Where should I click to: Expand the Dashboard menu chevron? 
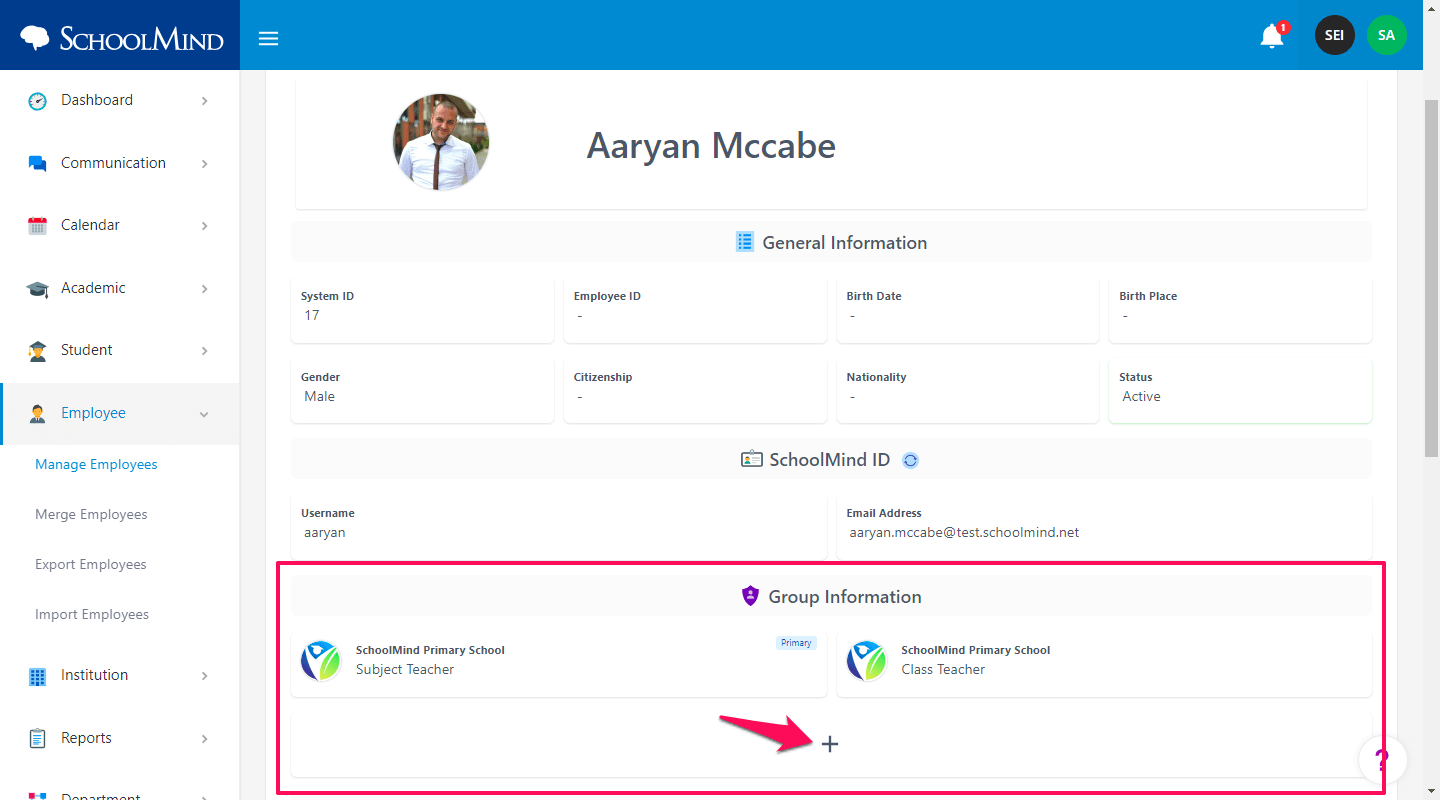[204, 101]
